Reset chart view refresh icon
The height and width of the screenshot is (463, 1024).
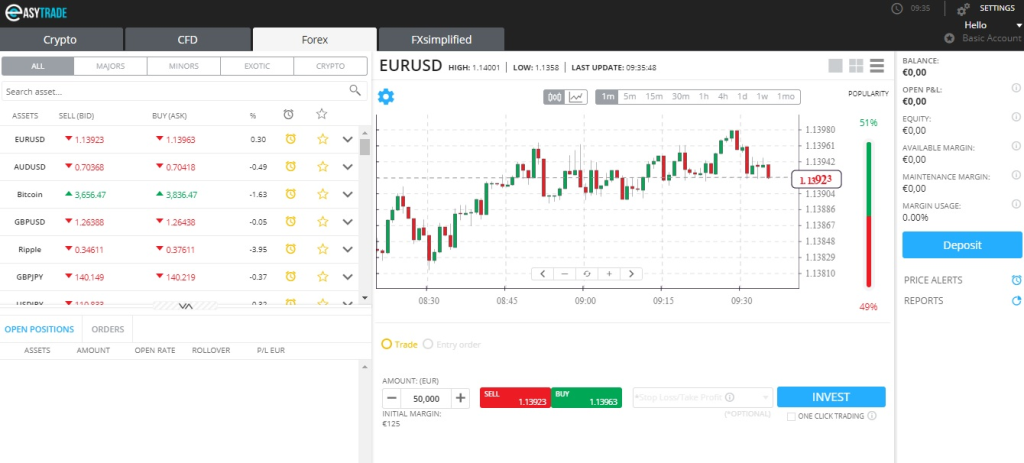pyautogui.click(x=586, y=274)
